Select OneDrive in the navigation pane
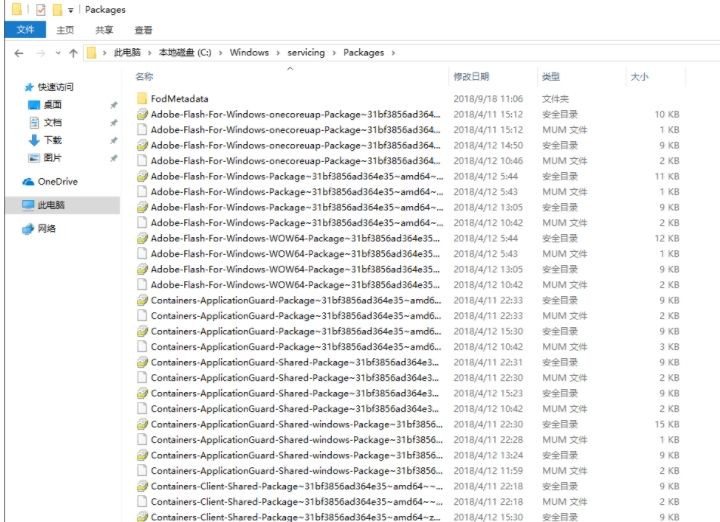The width and height of the screenshot is (720, 522). click(x=57, y=181)
